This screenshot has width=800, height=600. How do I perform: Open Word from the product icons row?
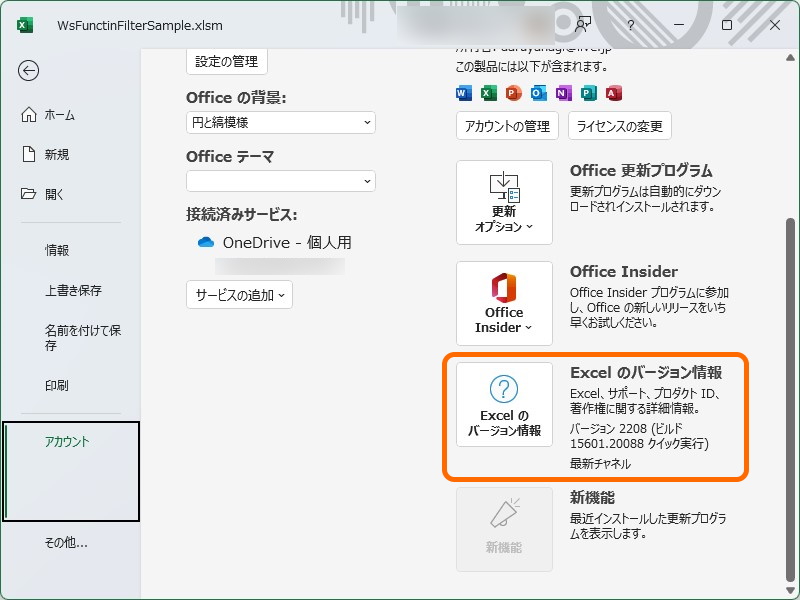tap(462, 93)
